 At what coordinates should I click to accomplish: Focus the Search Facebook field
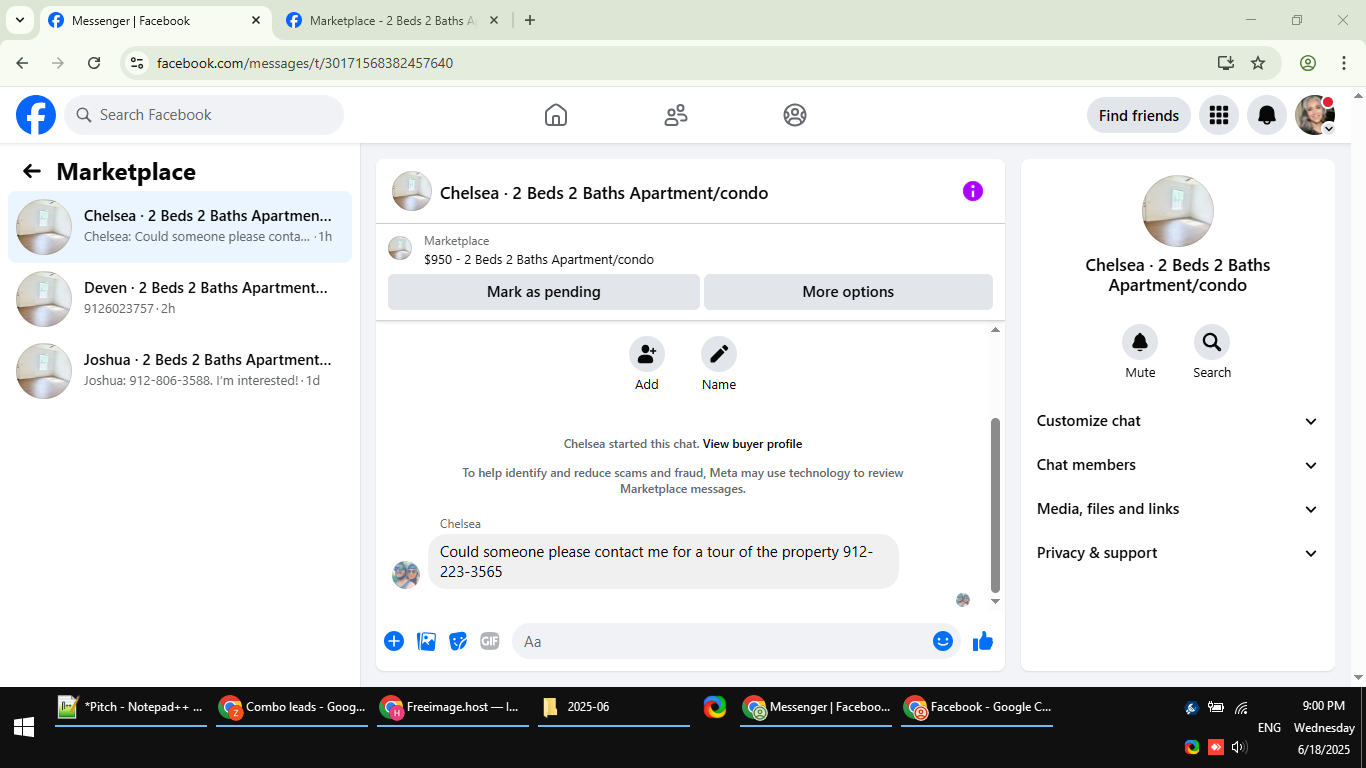coord(204,115)
